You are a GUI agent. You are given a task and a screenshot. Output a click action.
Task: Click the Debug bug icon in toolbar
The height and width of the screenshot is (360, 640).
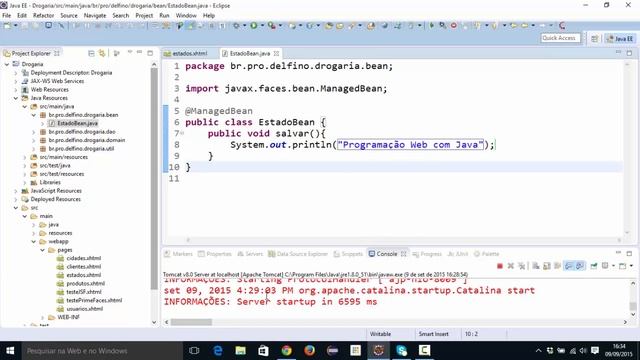click(x=236, y=25)
